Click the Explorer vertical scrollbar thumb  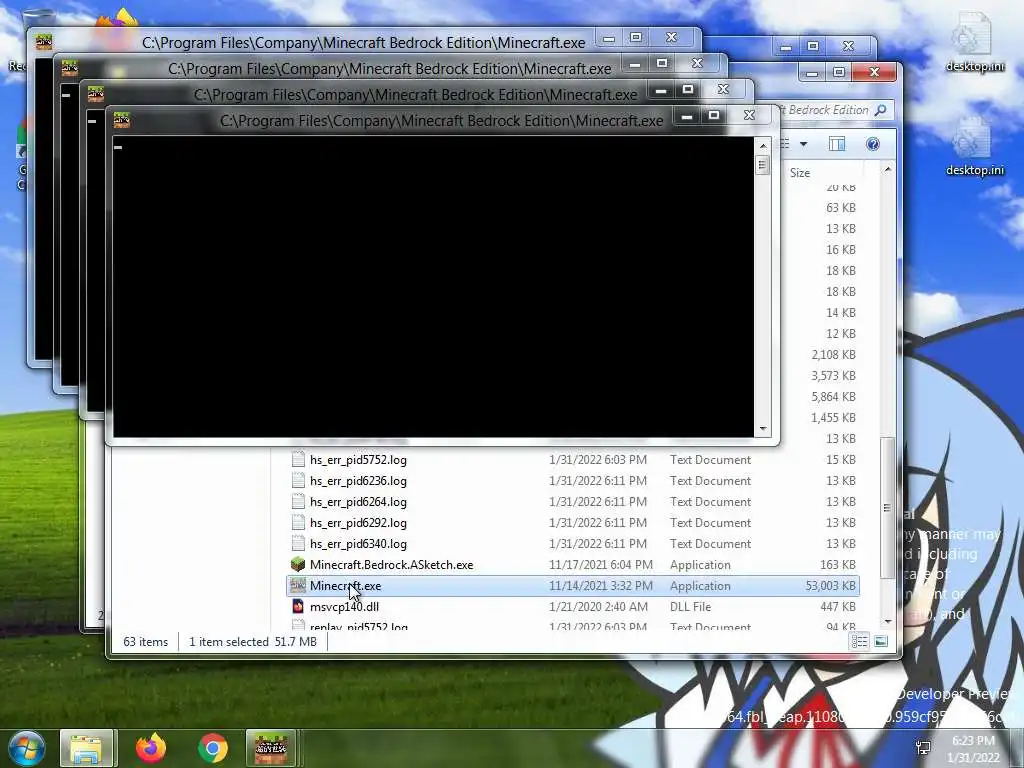pos(888,507)
